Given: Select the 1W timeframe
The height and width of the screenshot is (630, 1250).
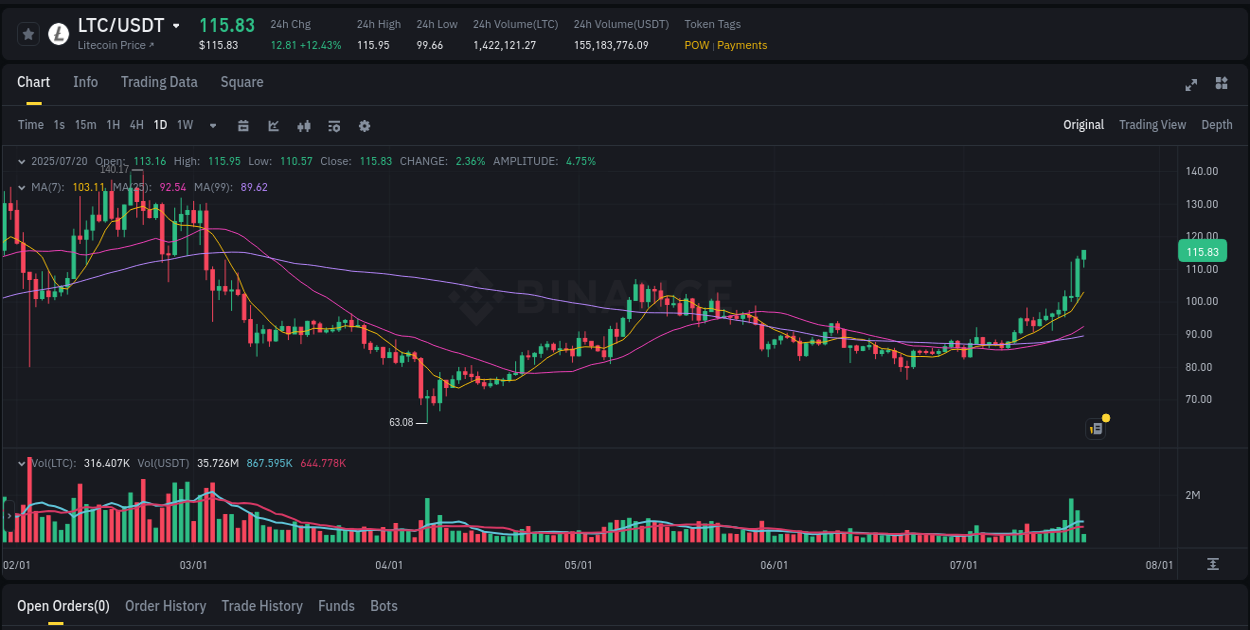Looking at the screenshot, I should [185, 125].
